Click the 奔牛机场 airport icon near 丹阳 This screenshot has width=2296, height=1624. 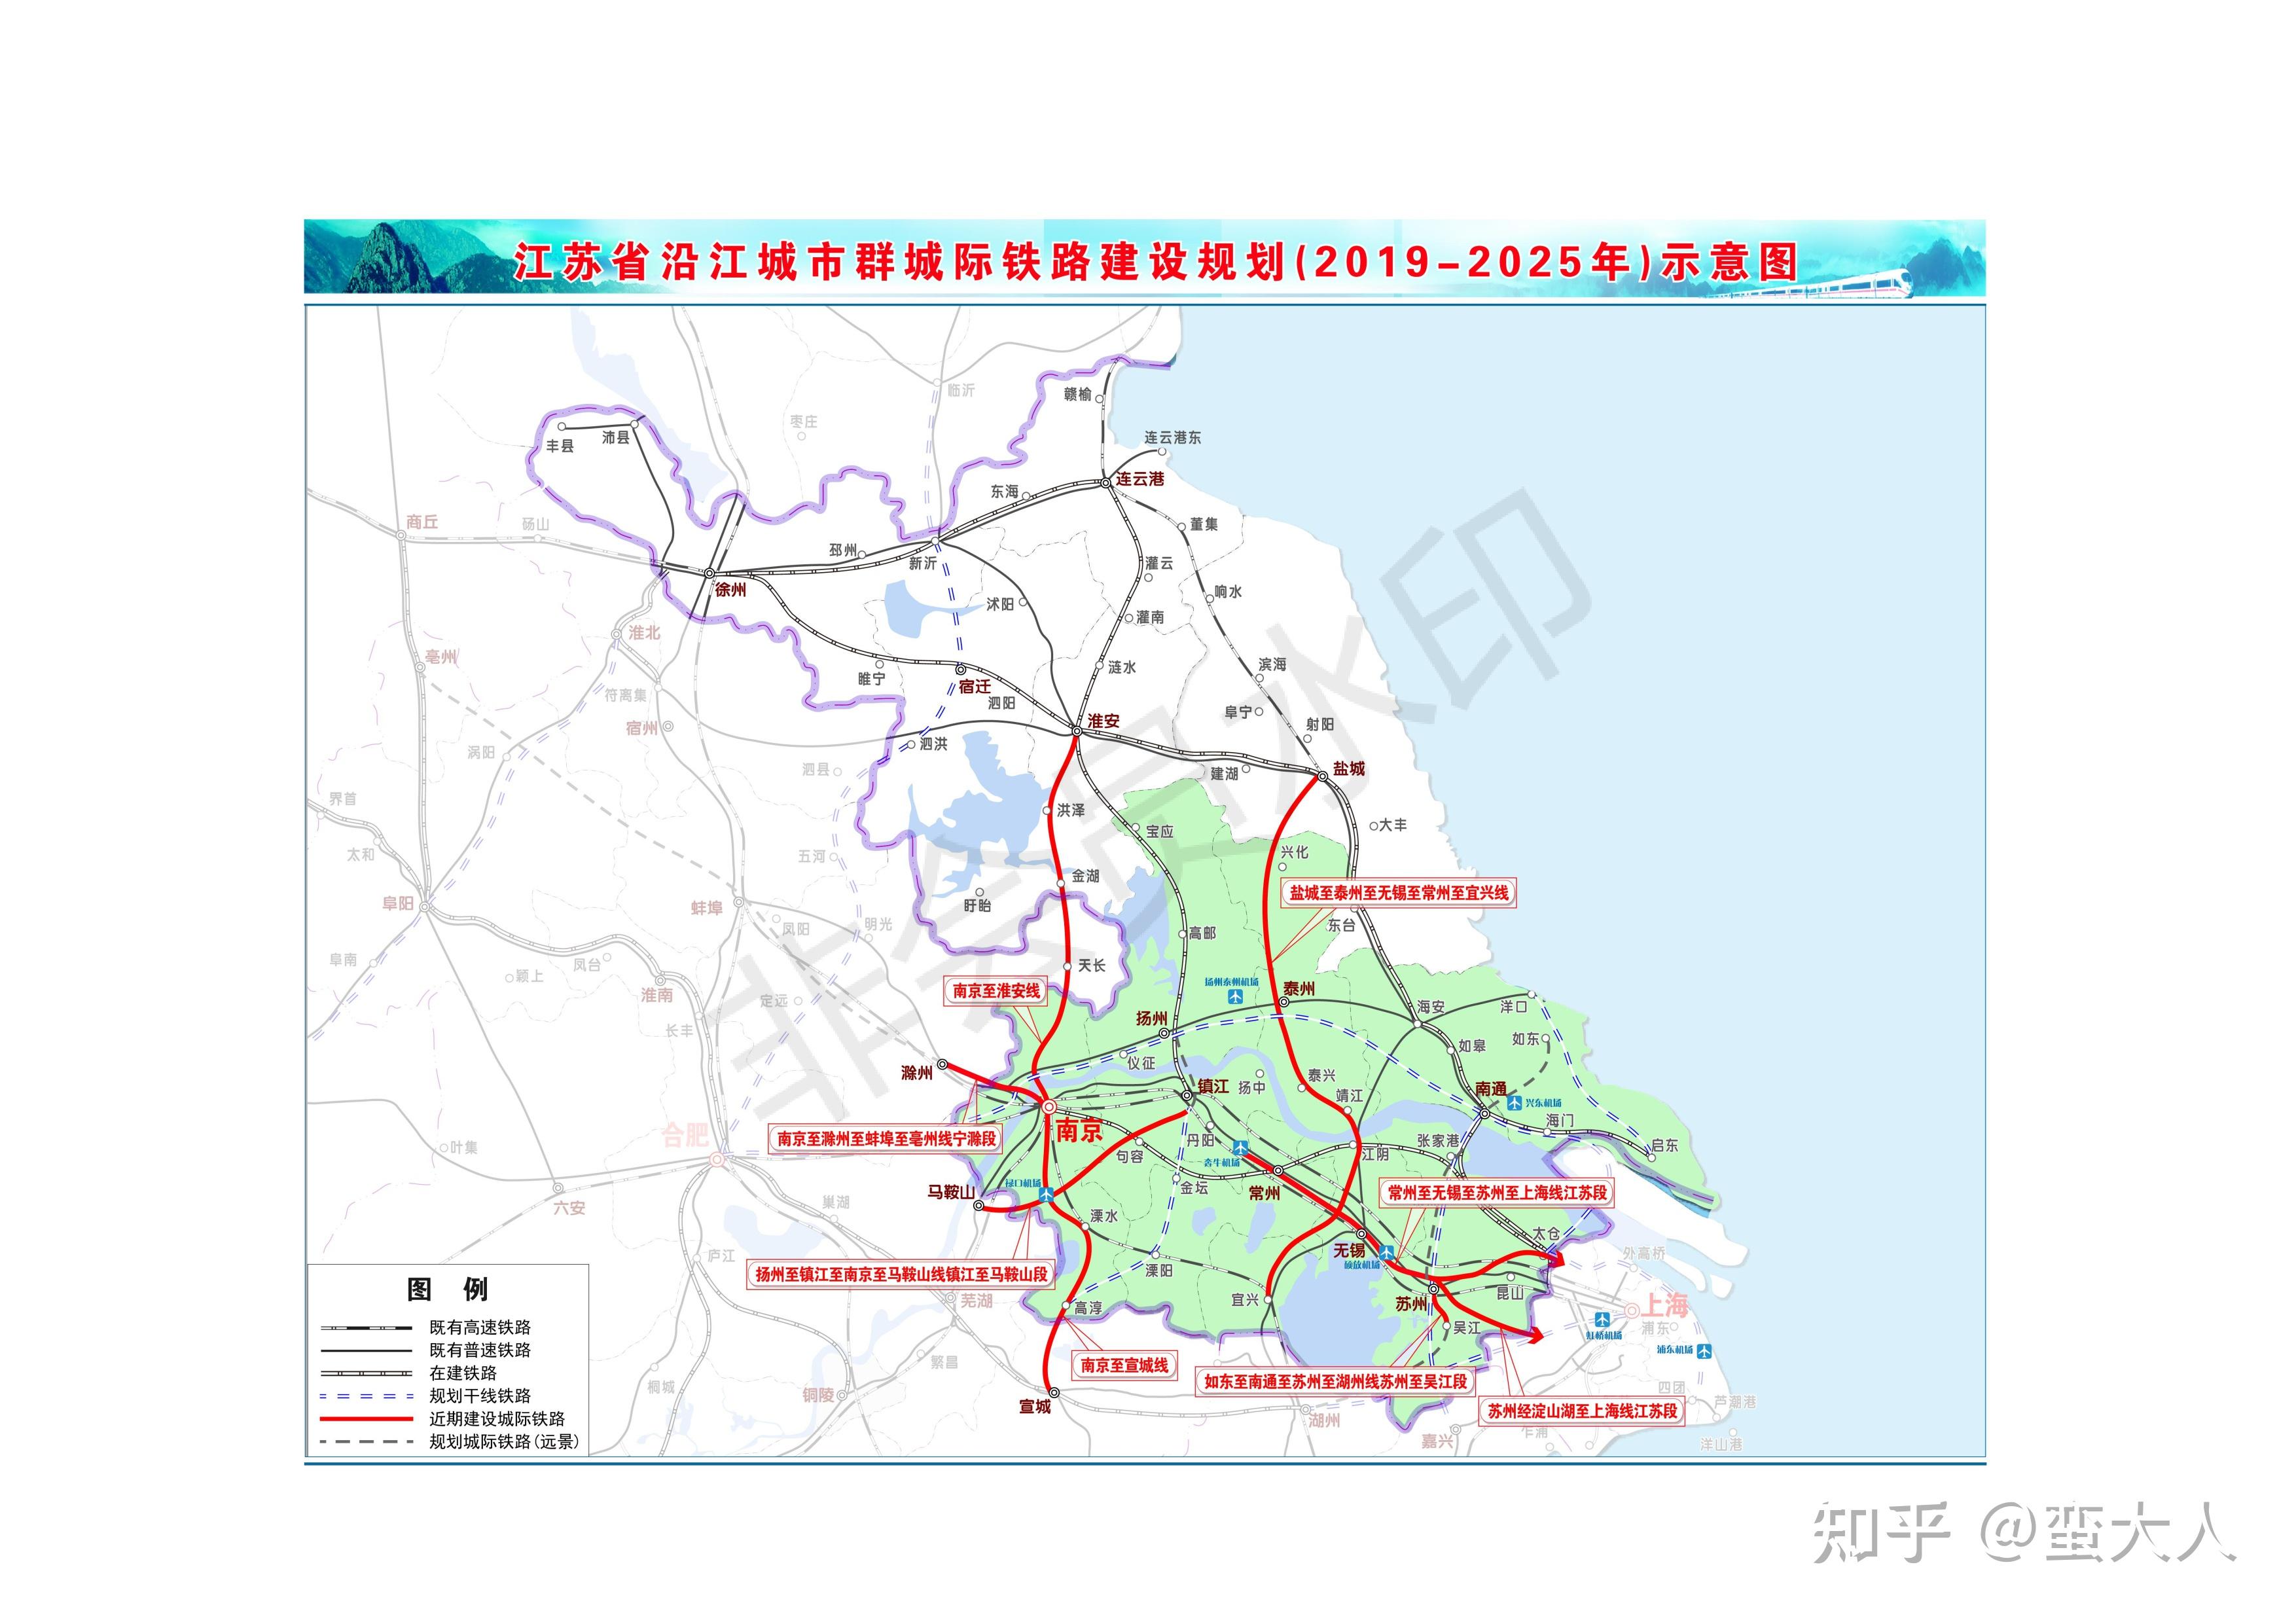coord(1240,1148)
